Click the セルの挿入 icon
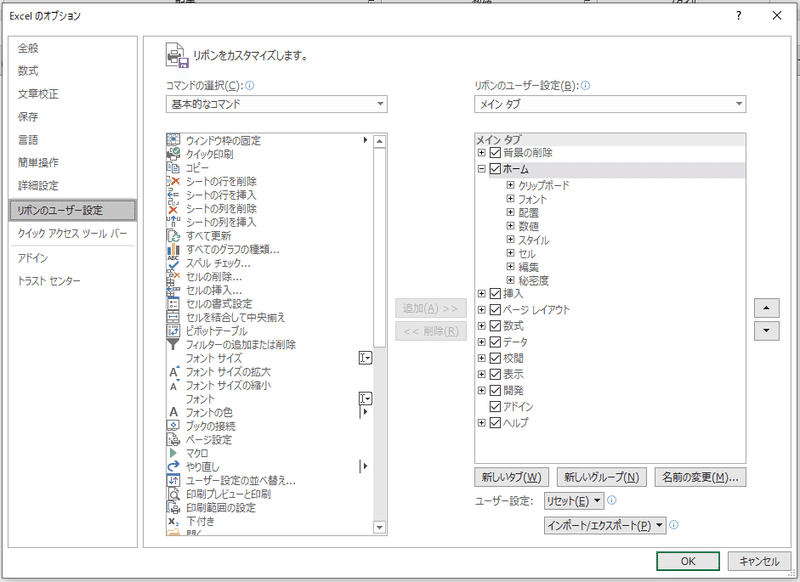 (x=173, y=290)
